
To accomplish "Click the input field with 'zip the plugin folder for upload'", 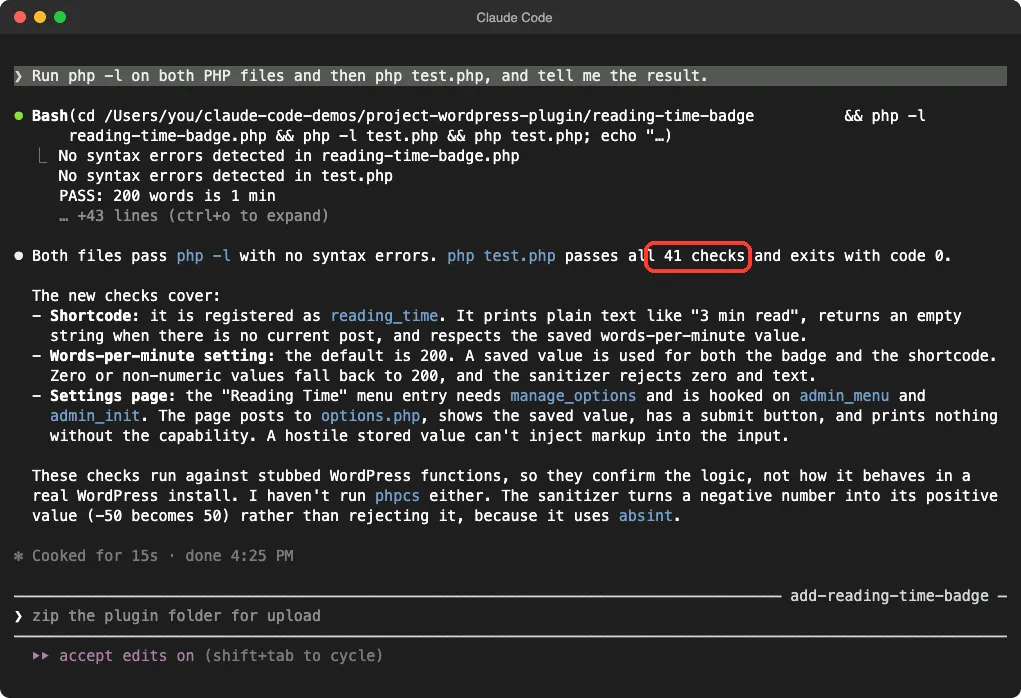I will [510, 616].
